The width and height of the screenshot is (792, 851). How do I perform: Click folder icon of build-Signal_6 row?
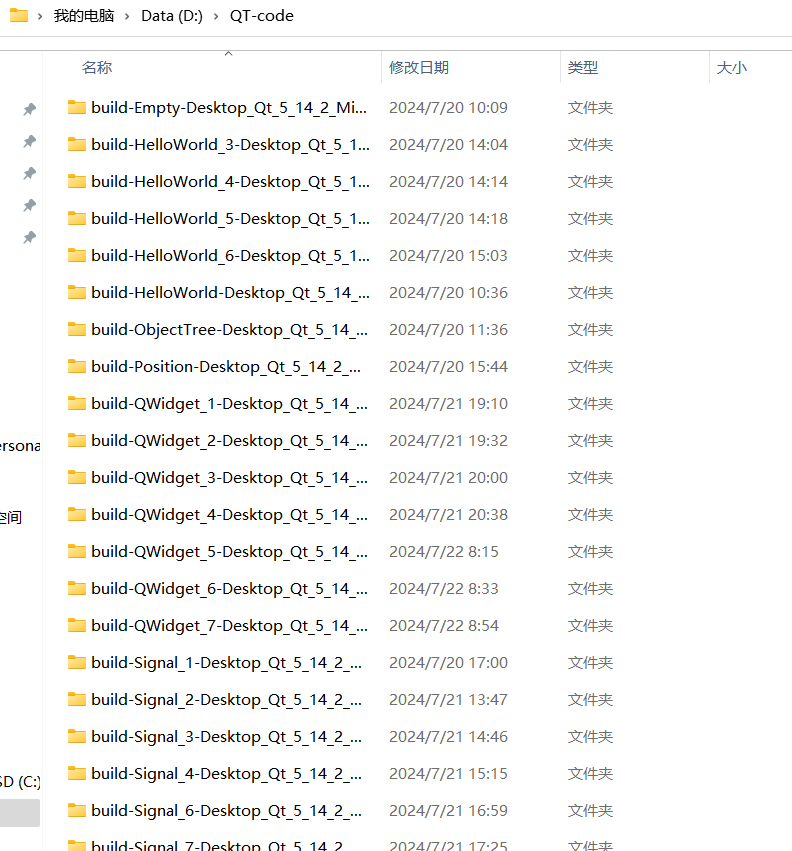77,810
